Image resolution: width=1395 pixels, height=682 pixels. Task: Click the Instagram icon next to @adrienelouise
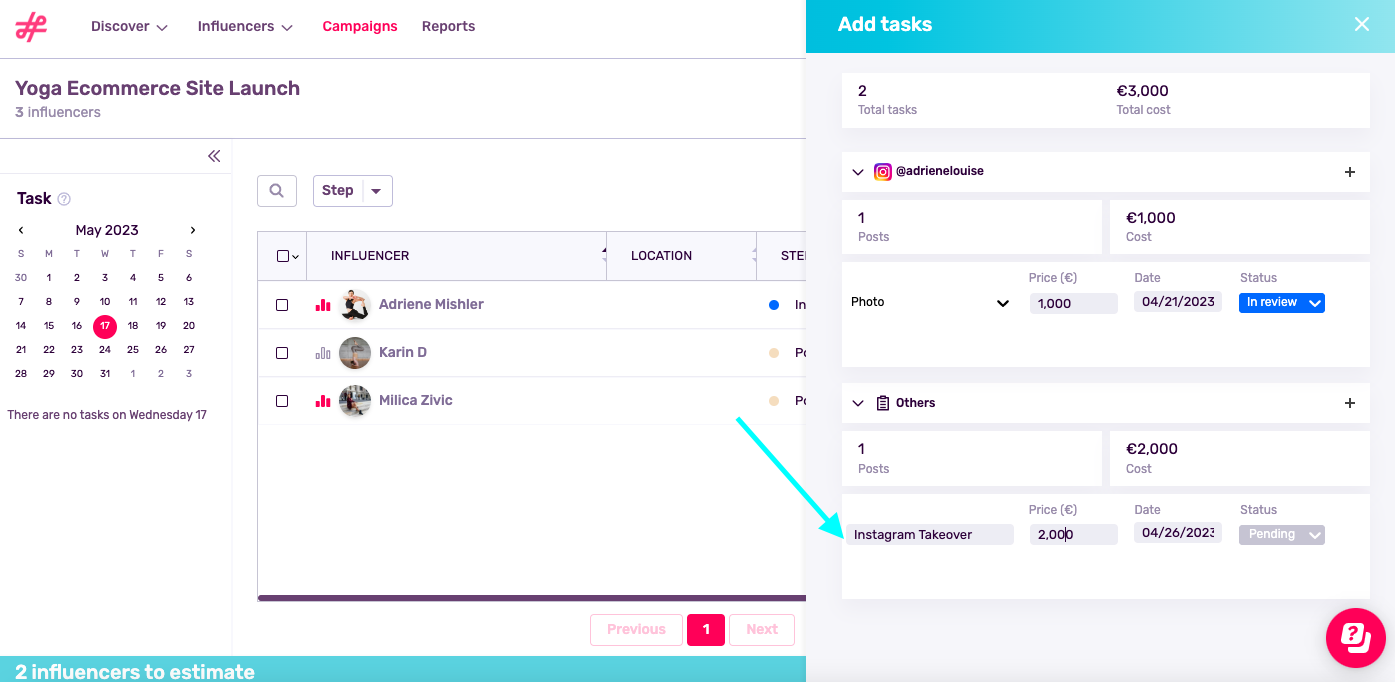tap(883, 171)
